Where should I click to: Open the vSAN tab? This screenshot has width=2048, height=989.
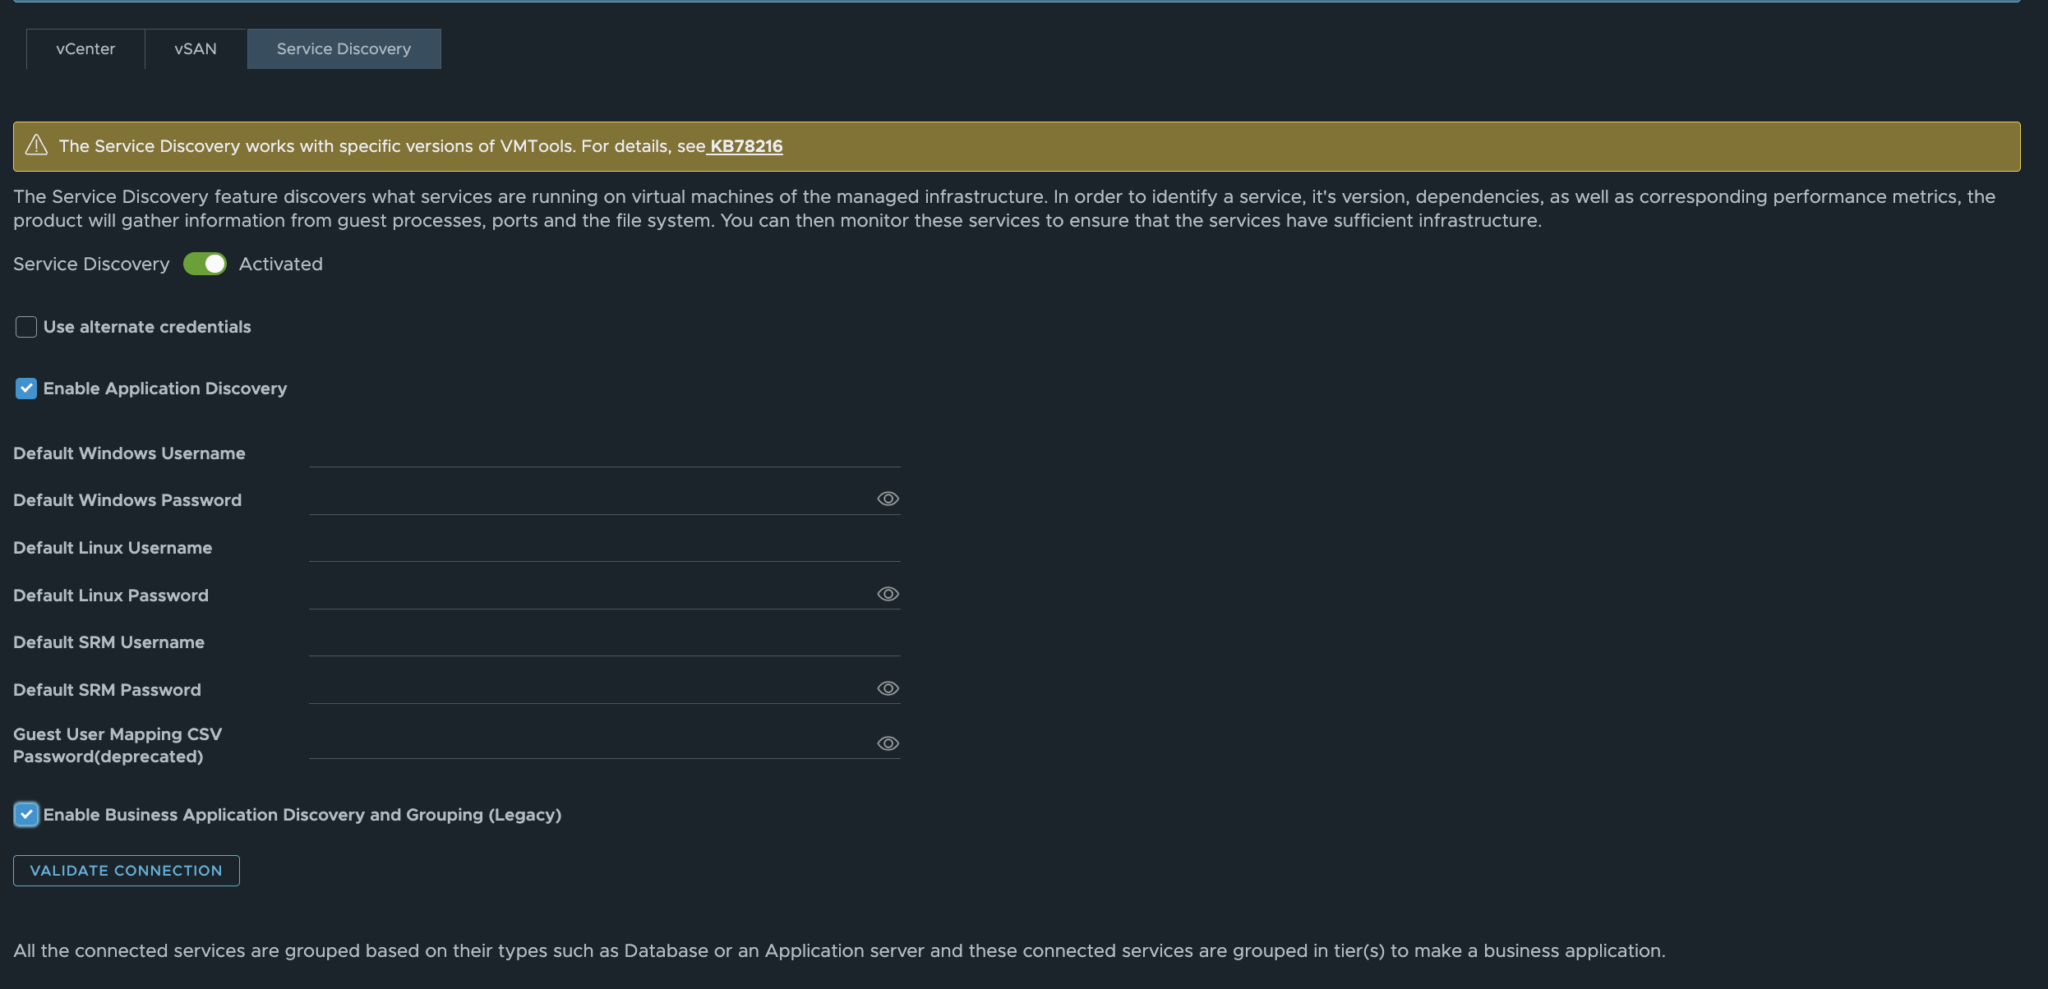195,48
